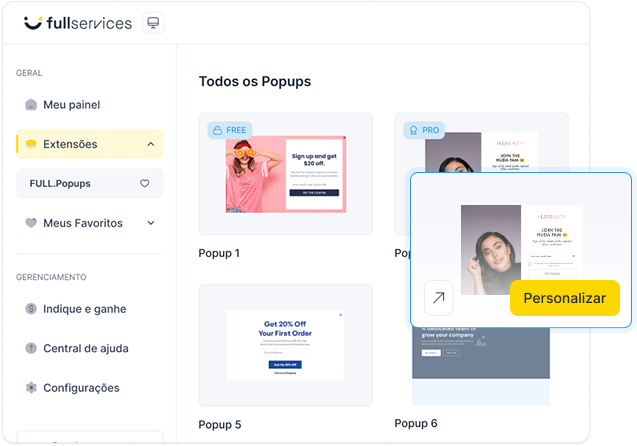Click the fullservices logo
Viewport: 637px width, 446px height.
pyautogui.click(x=76, y=22)
